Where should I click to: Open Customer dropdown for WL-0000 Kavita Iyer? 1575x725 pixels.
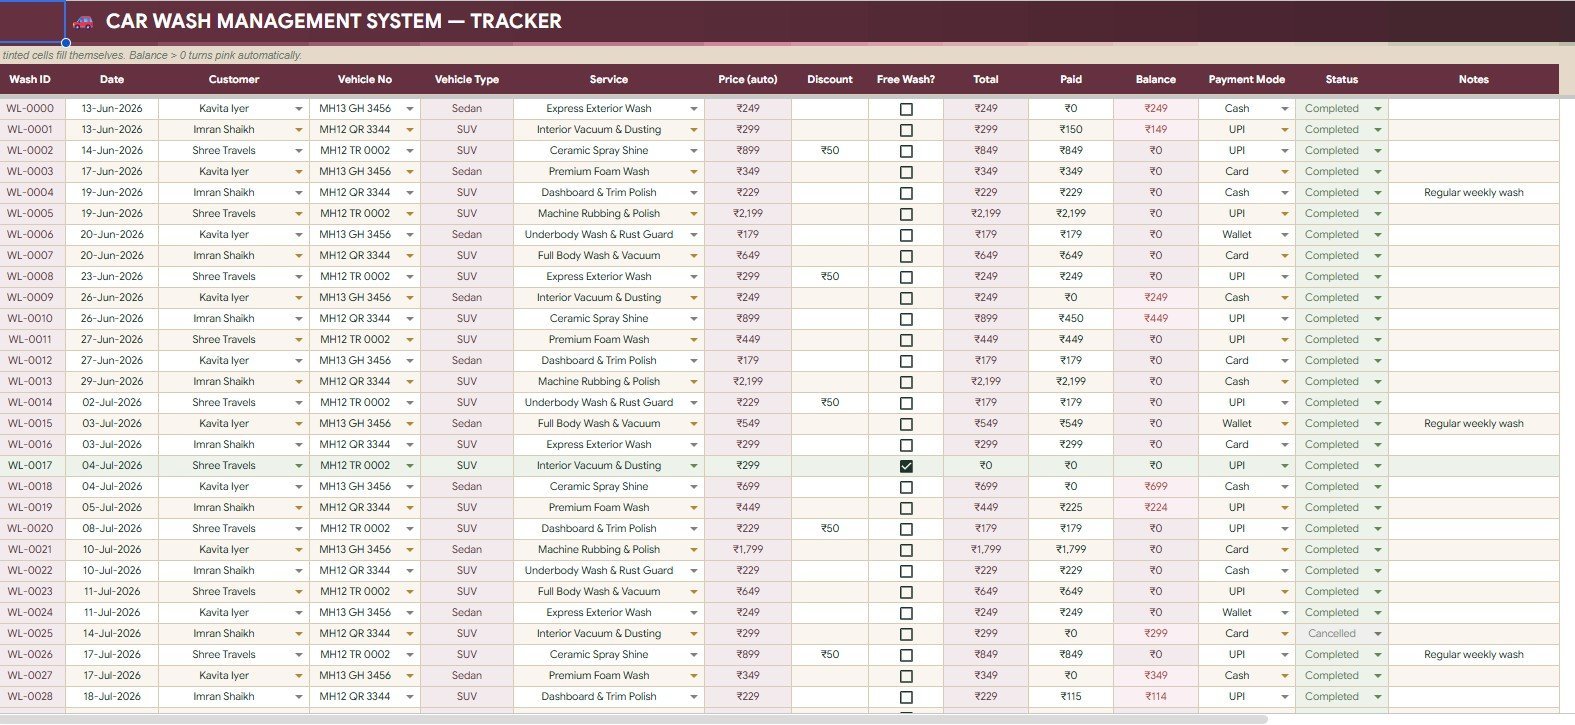click(298, 109)
